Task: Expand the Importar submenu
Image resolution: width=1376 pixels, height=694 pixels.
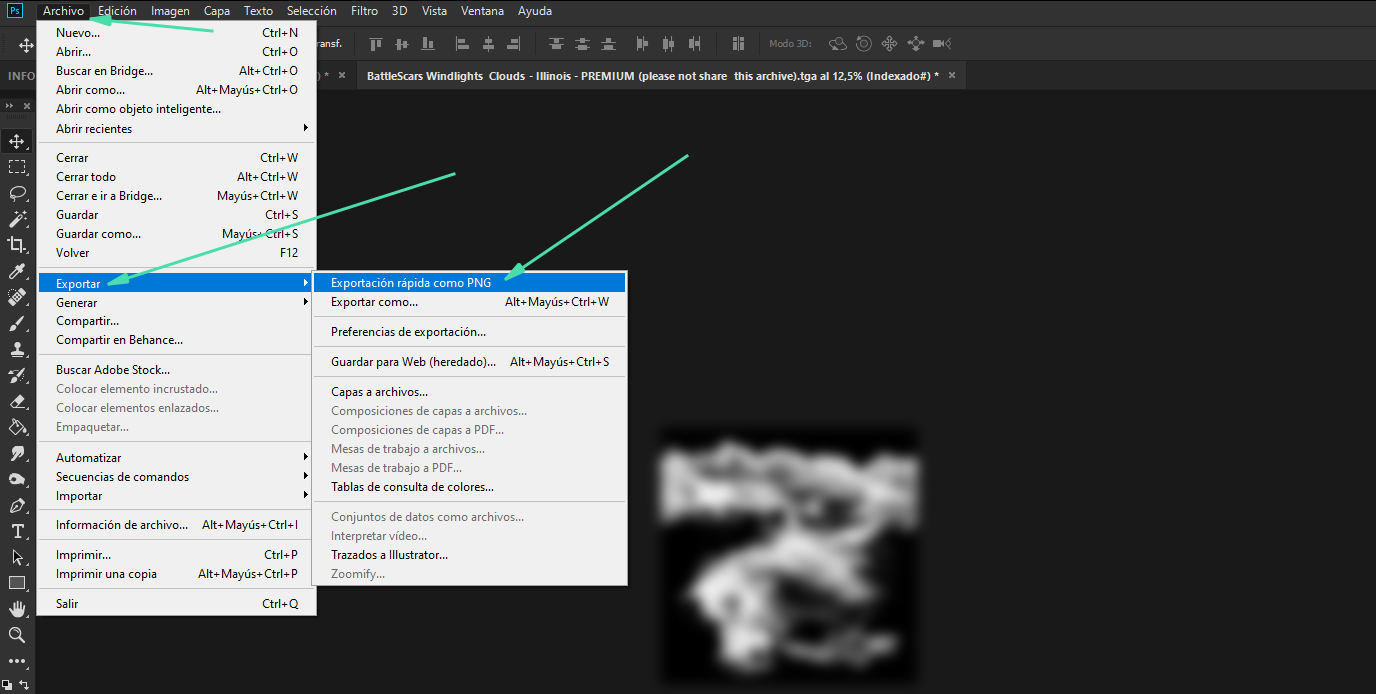Action: [177, 496]
